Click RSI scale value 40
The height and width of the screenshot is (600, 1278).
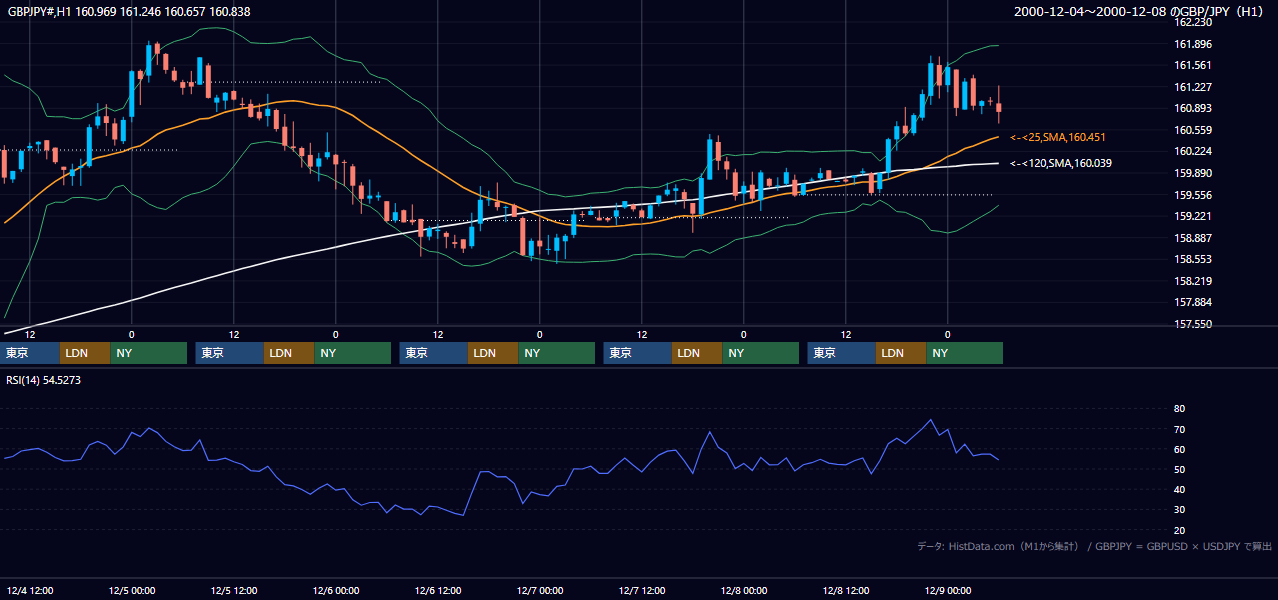click(1179, 489)
